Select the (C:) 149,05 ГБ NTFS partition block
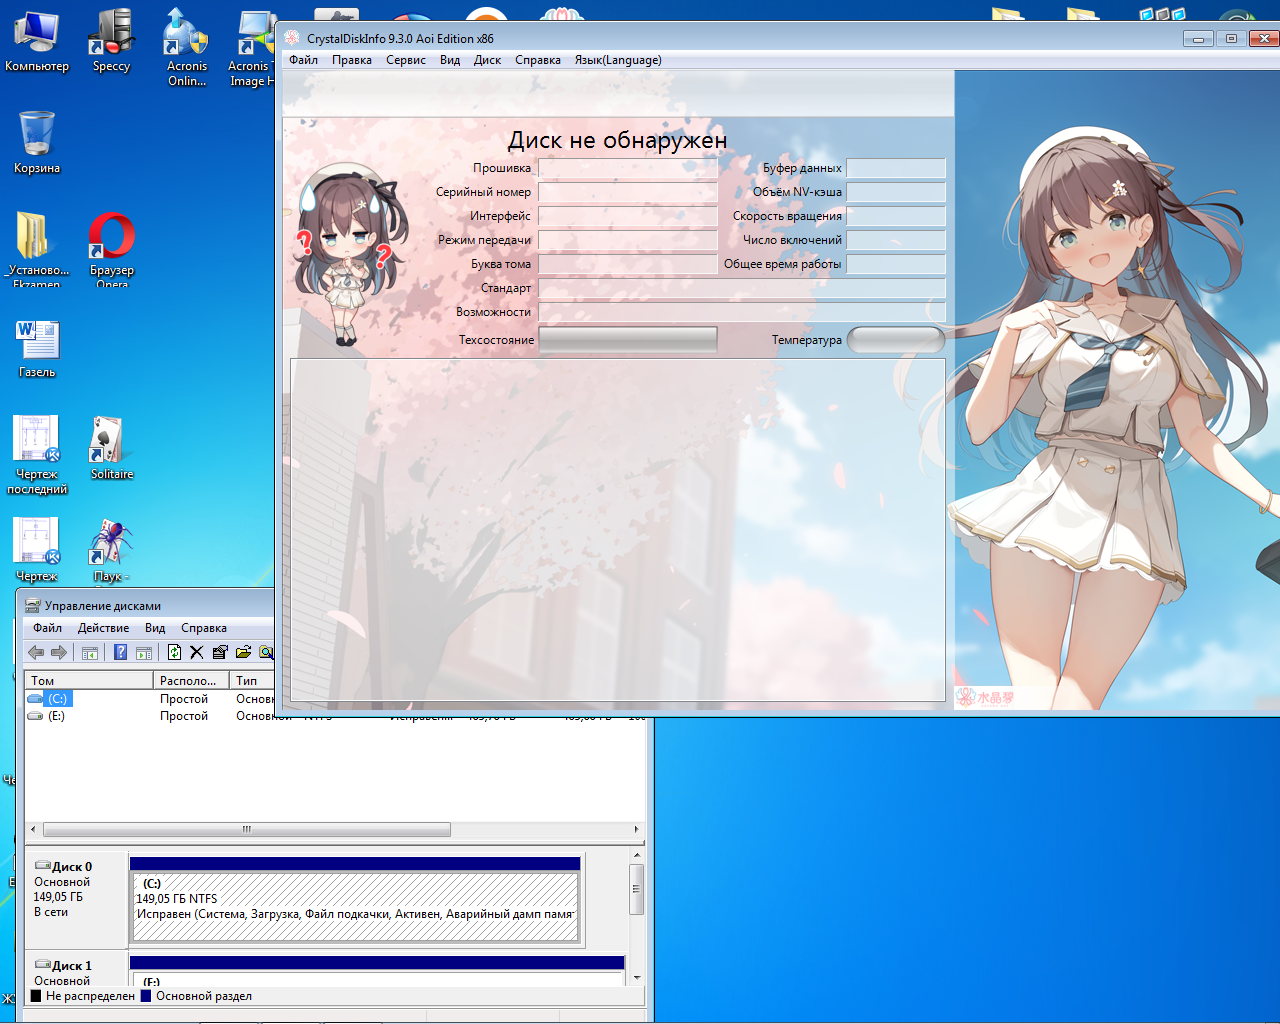The image size is (1280, 1024). pyautogui.click(x=355, y=906)
